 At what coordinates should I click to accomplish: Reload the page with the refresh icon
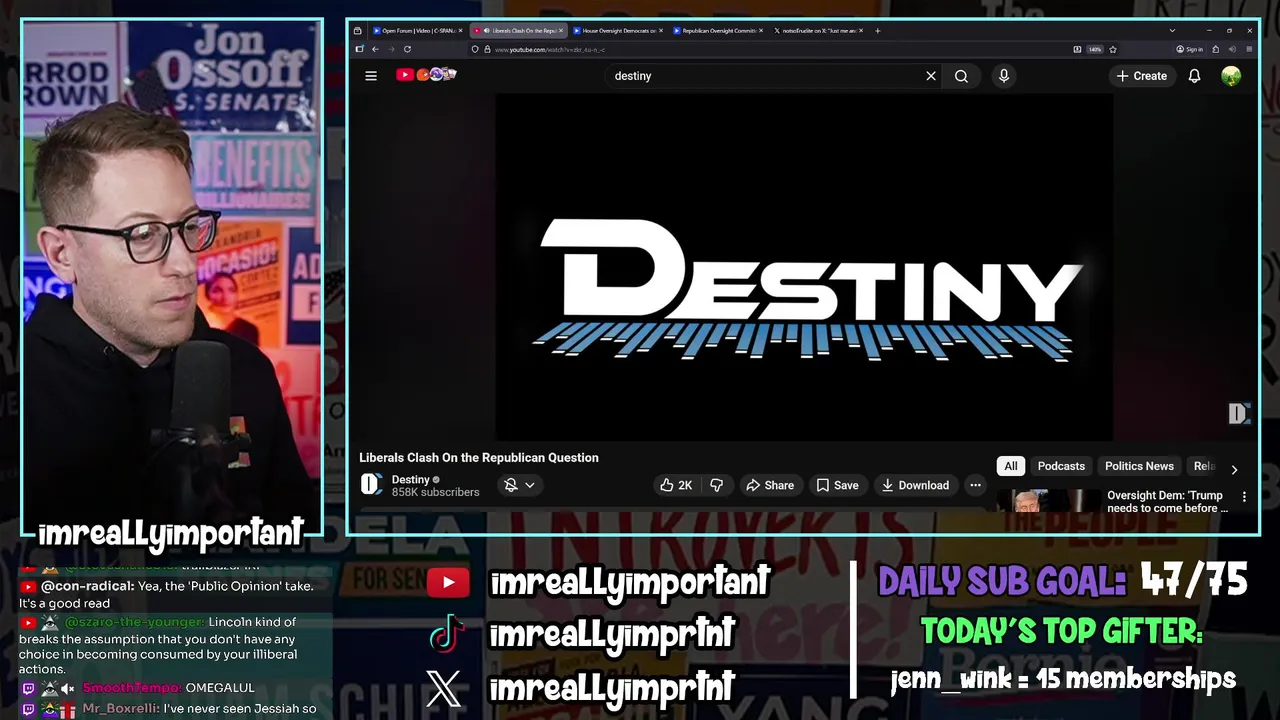(407, 49)
